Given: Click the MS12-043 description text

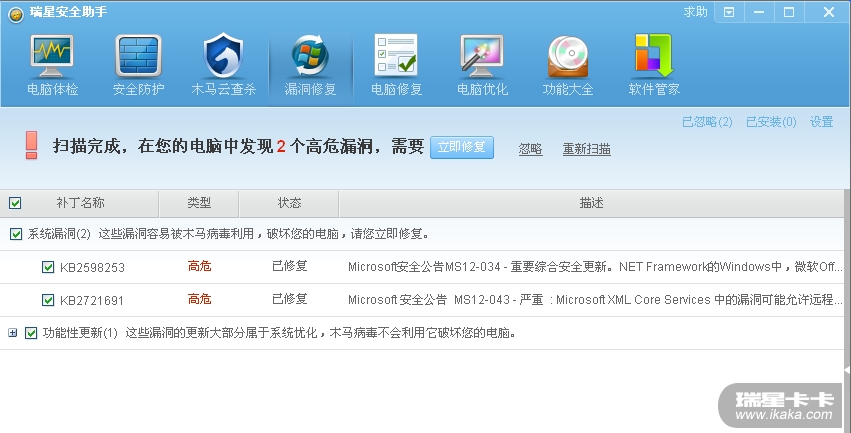Looking at the screenshot, I should click(x=595, y=300).
